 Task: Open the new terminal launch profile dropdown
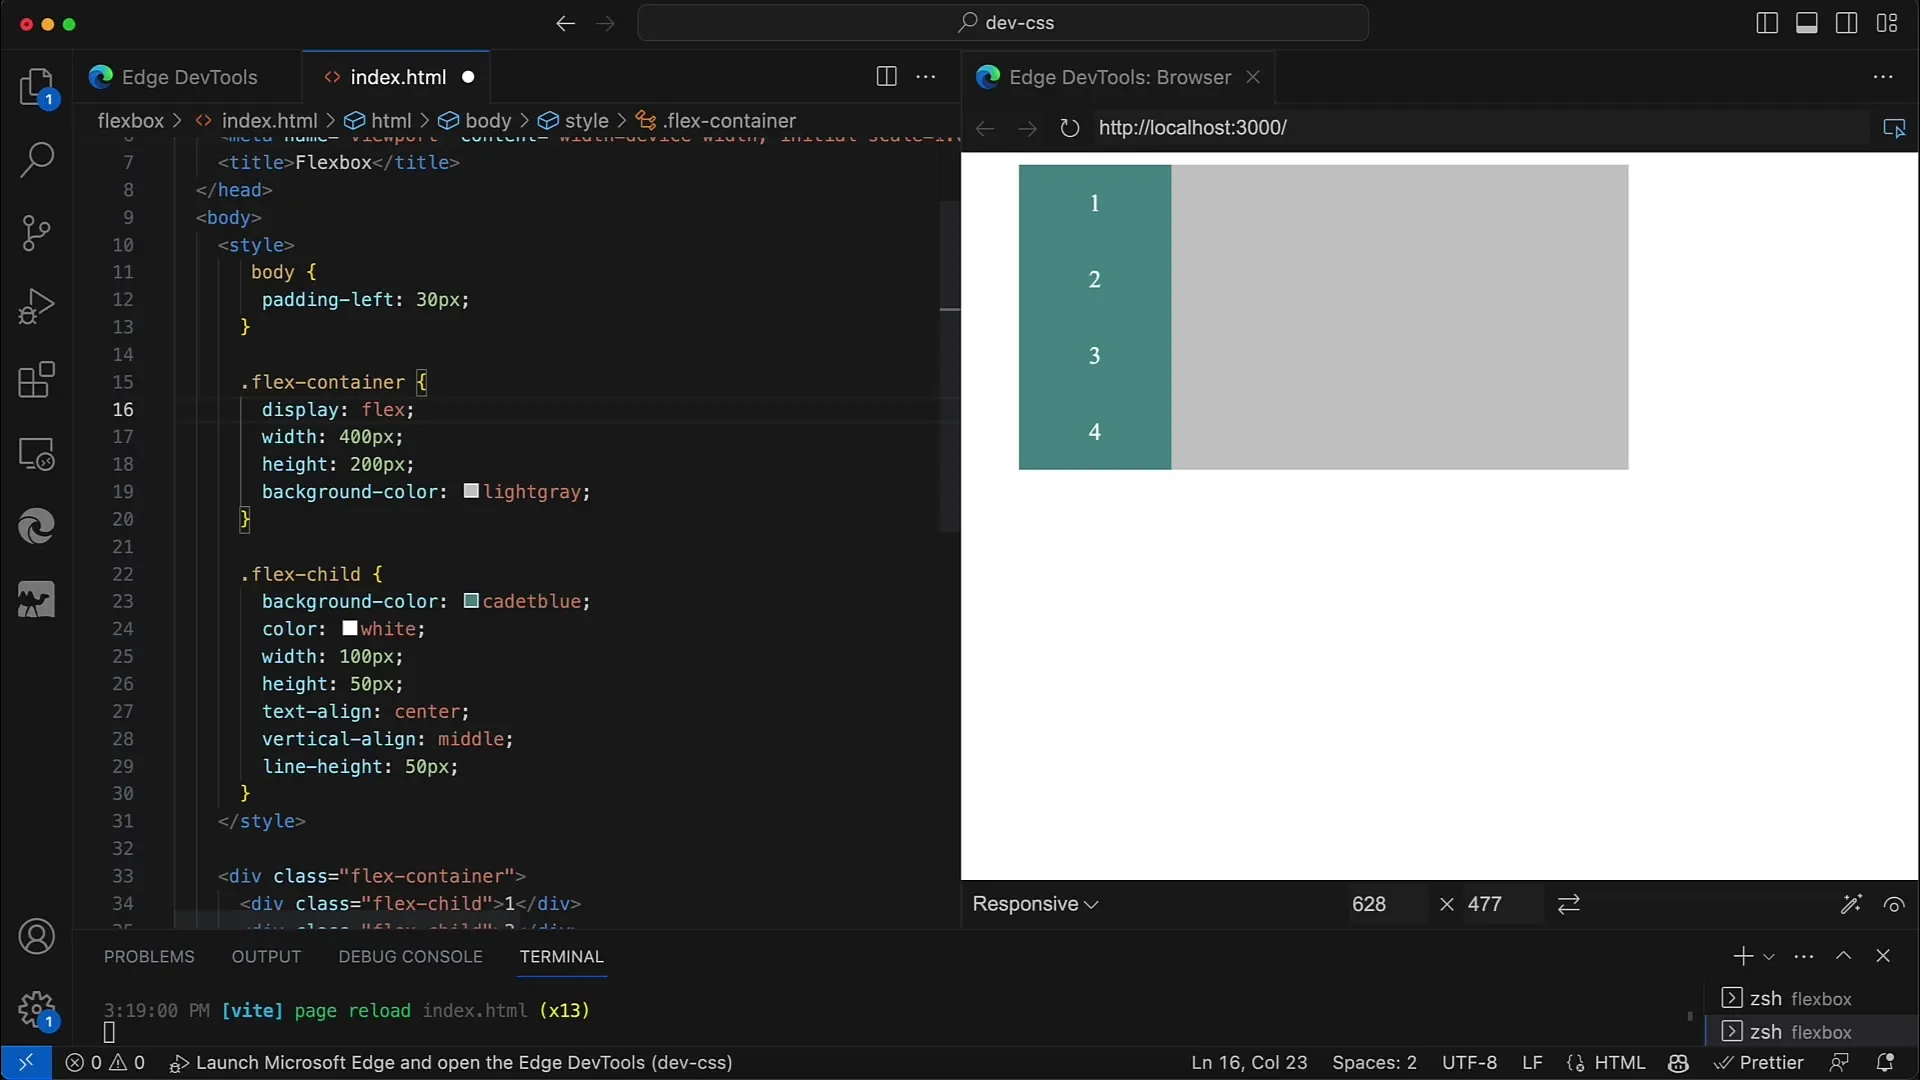[1769, 957]
